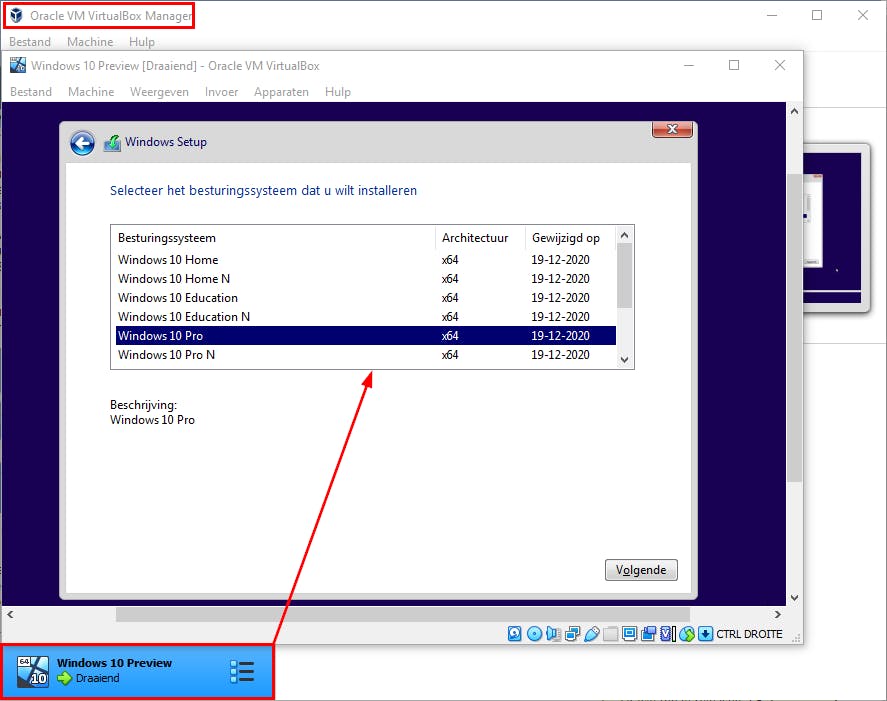Image resolution: width=887 pixels, height=701 pixels.
Task: Minimize the VirtualBox Manager window
Action: [x=772, y=15]
